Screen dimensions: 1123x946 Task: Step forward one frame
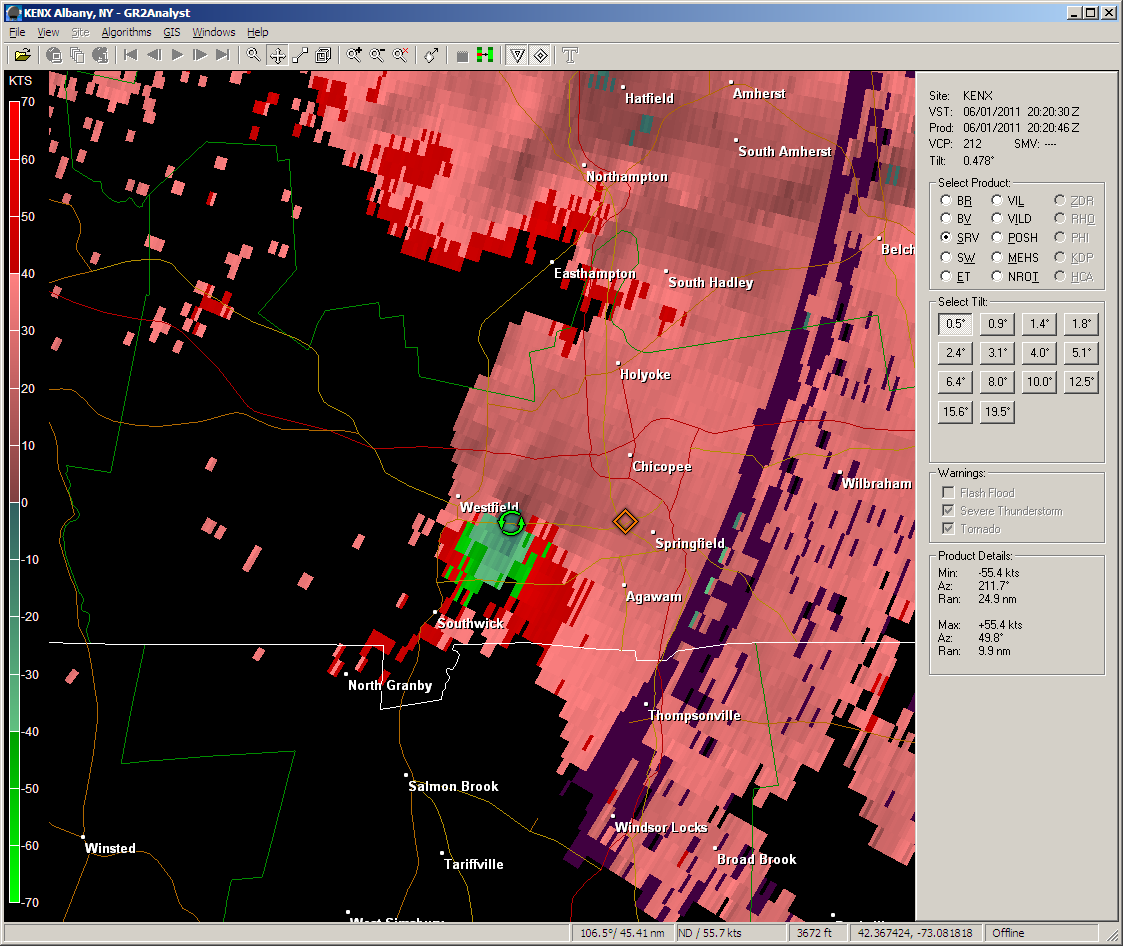pos(200,55)
